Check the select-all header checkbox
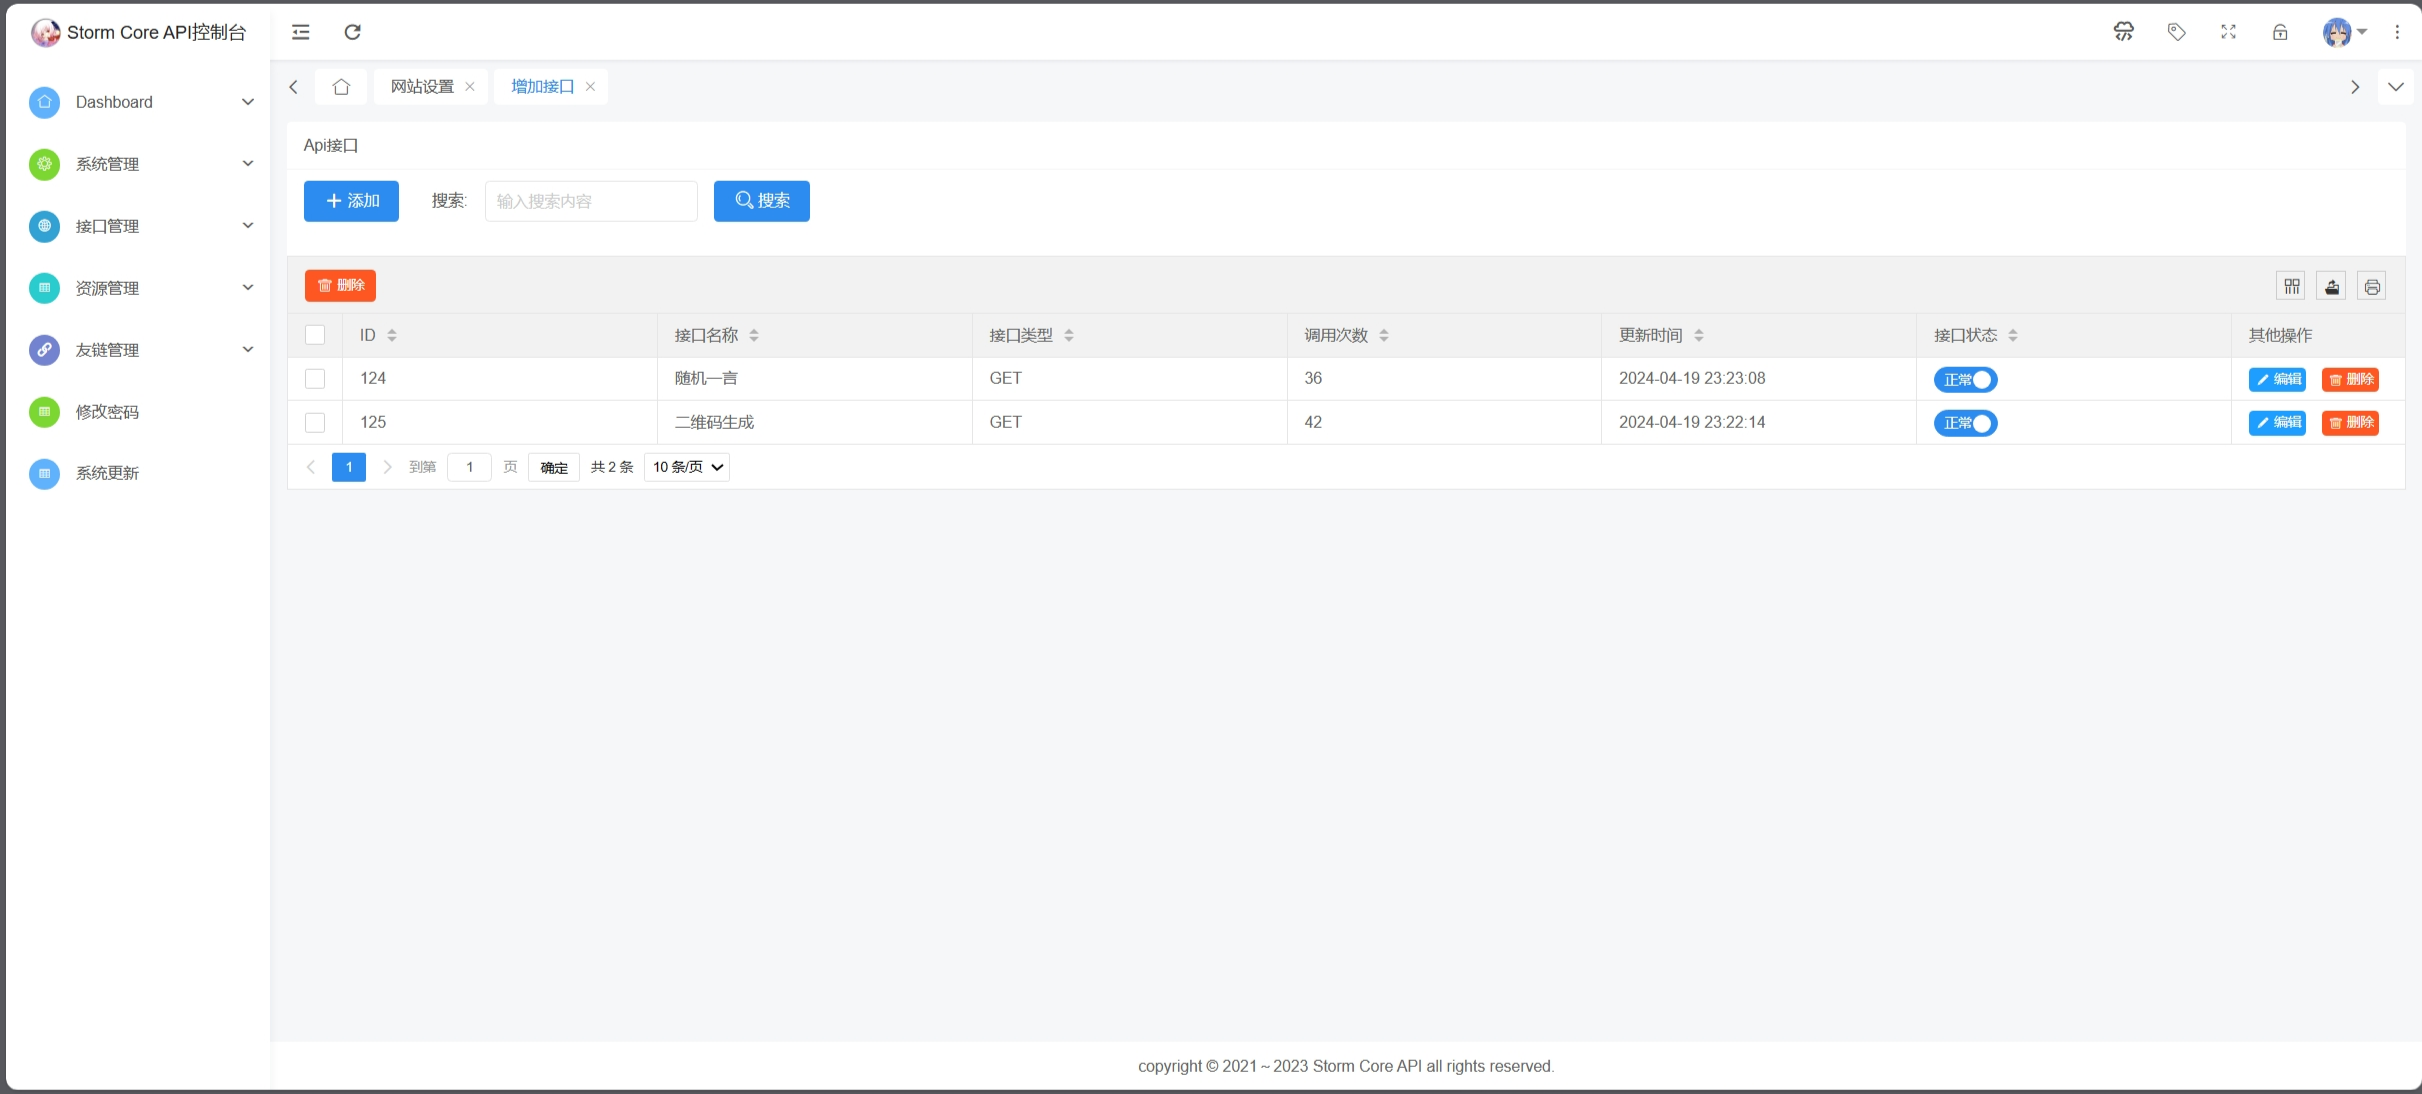The height and width of the screenshot is (1094, 2422). coord(315,335)
